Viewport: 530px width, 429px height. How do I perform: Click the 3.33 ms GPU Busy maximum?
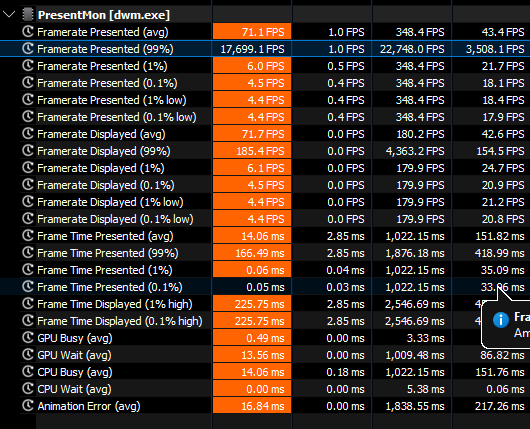pyautogui.click(x=426, y=338)
